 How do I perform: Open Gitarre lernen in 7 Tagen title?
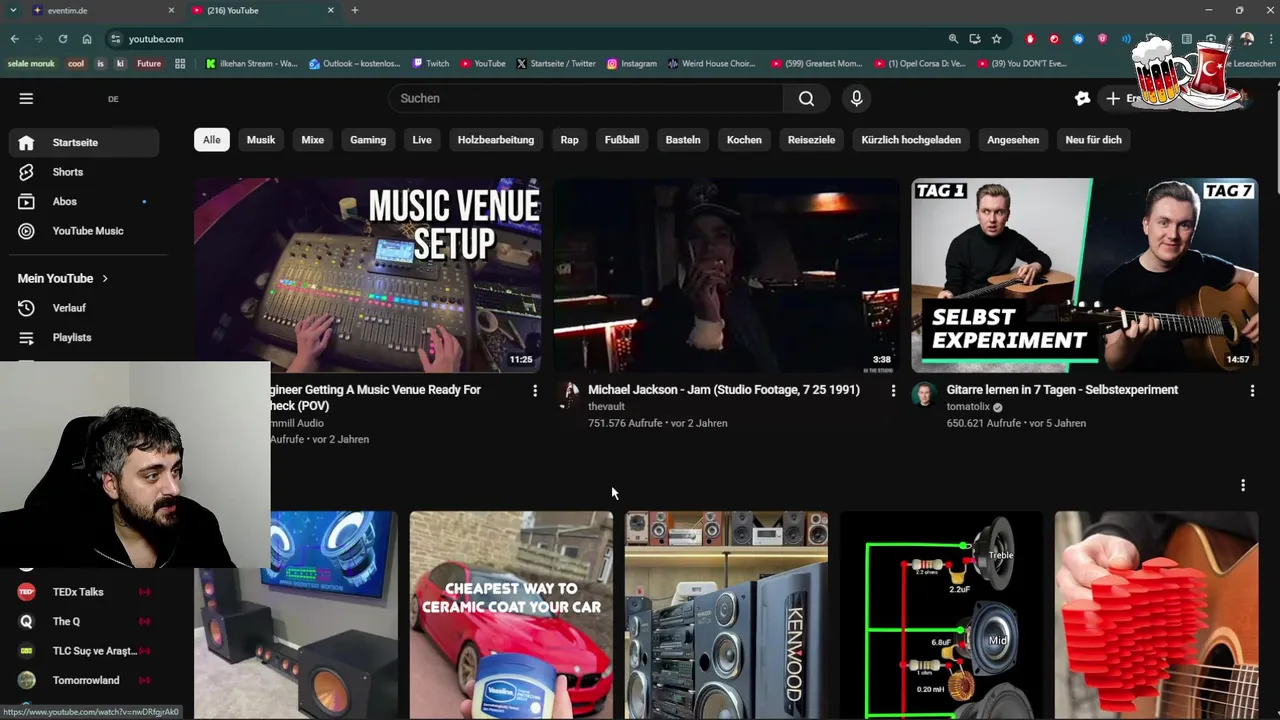click(x=1062, y=390)
